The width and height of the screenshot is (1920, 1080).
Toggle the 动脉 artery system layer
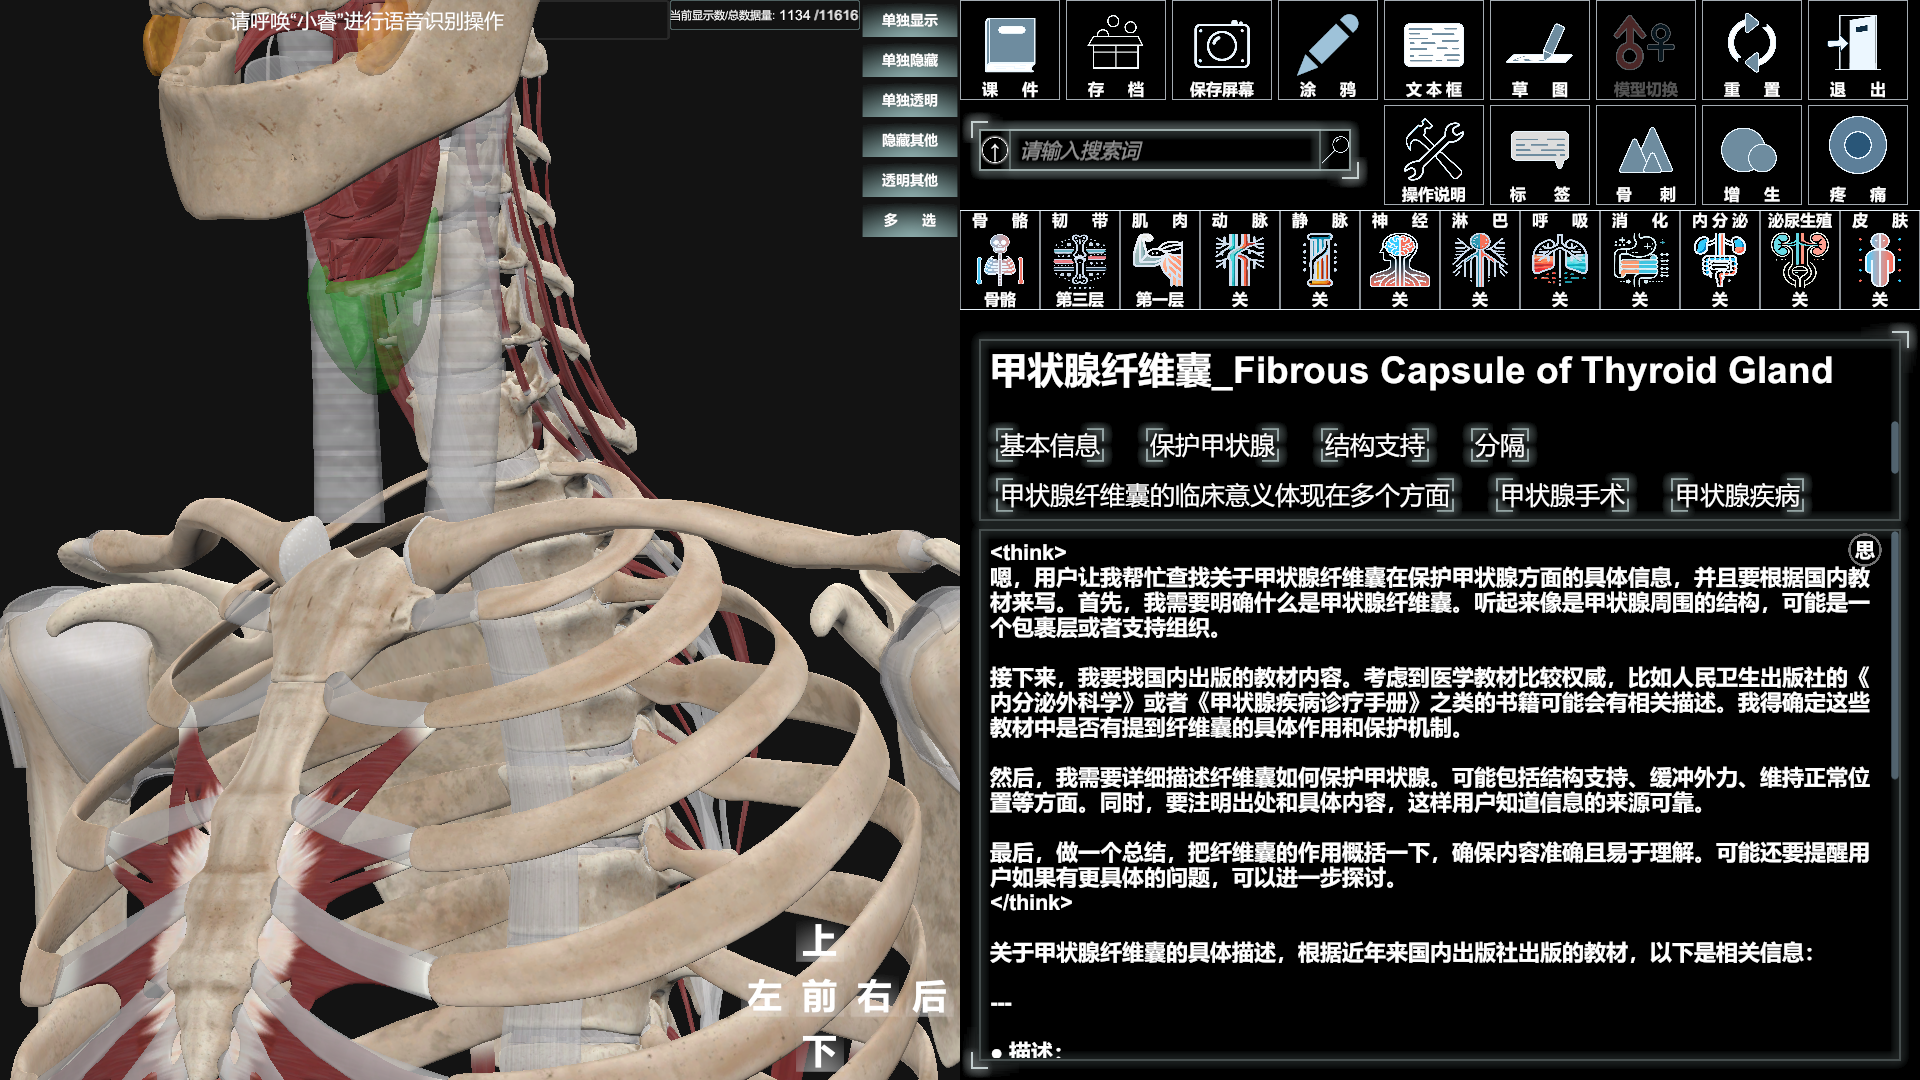tap(1239, 260)
